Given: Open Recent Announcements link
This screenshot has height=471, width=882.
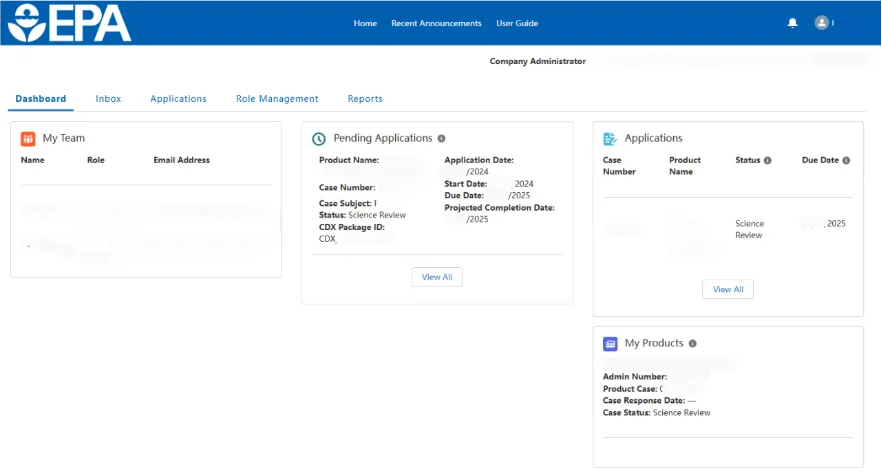Looking at the screenshot, I should [436, 23].
